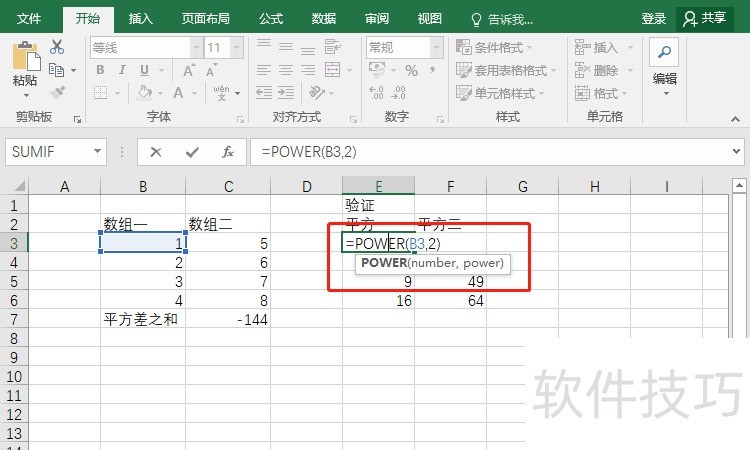The width and height of the screenshot is (750, 450).
Task: Click the Format Painter brush icon
Action: 57,92
